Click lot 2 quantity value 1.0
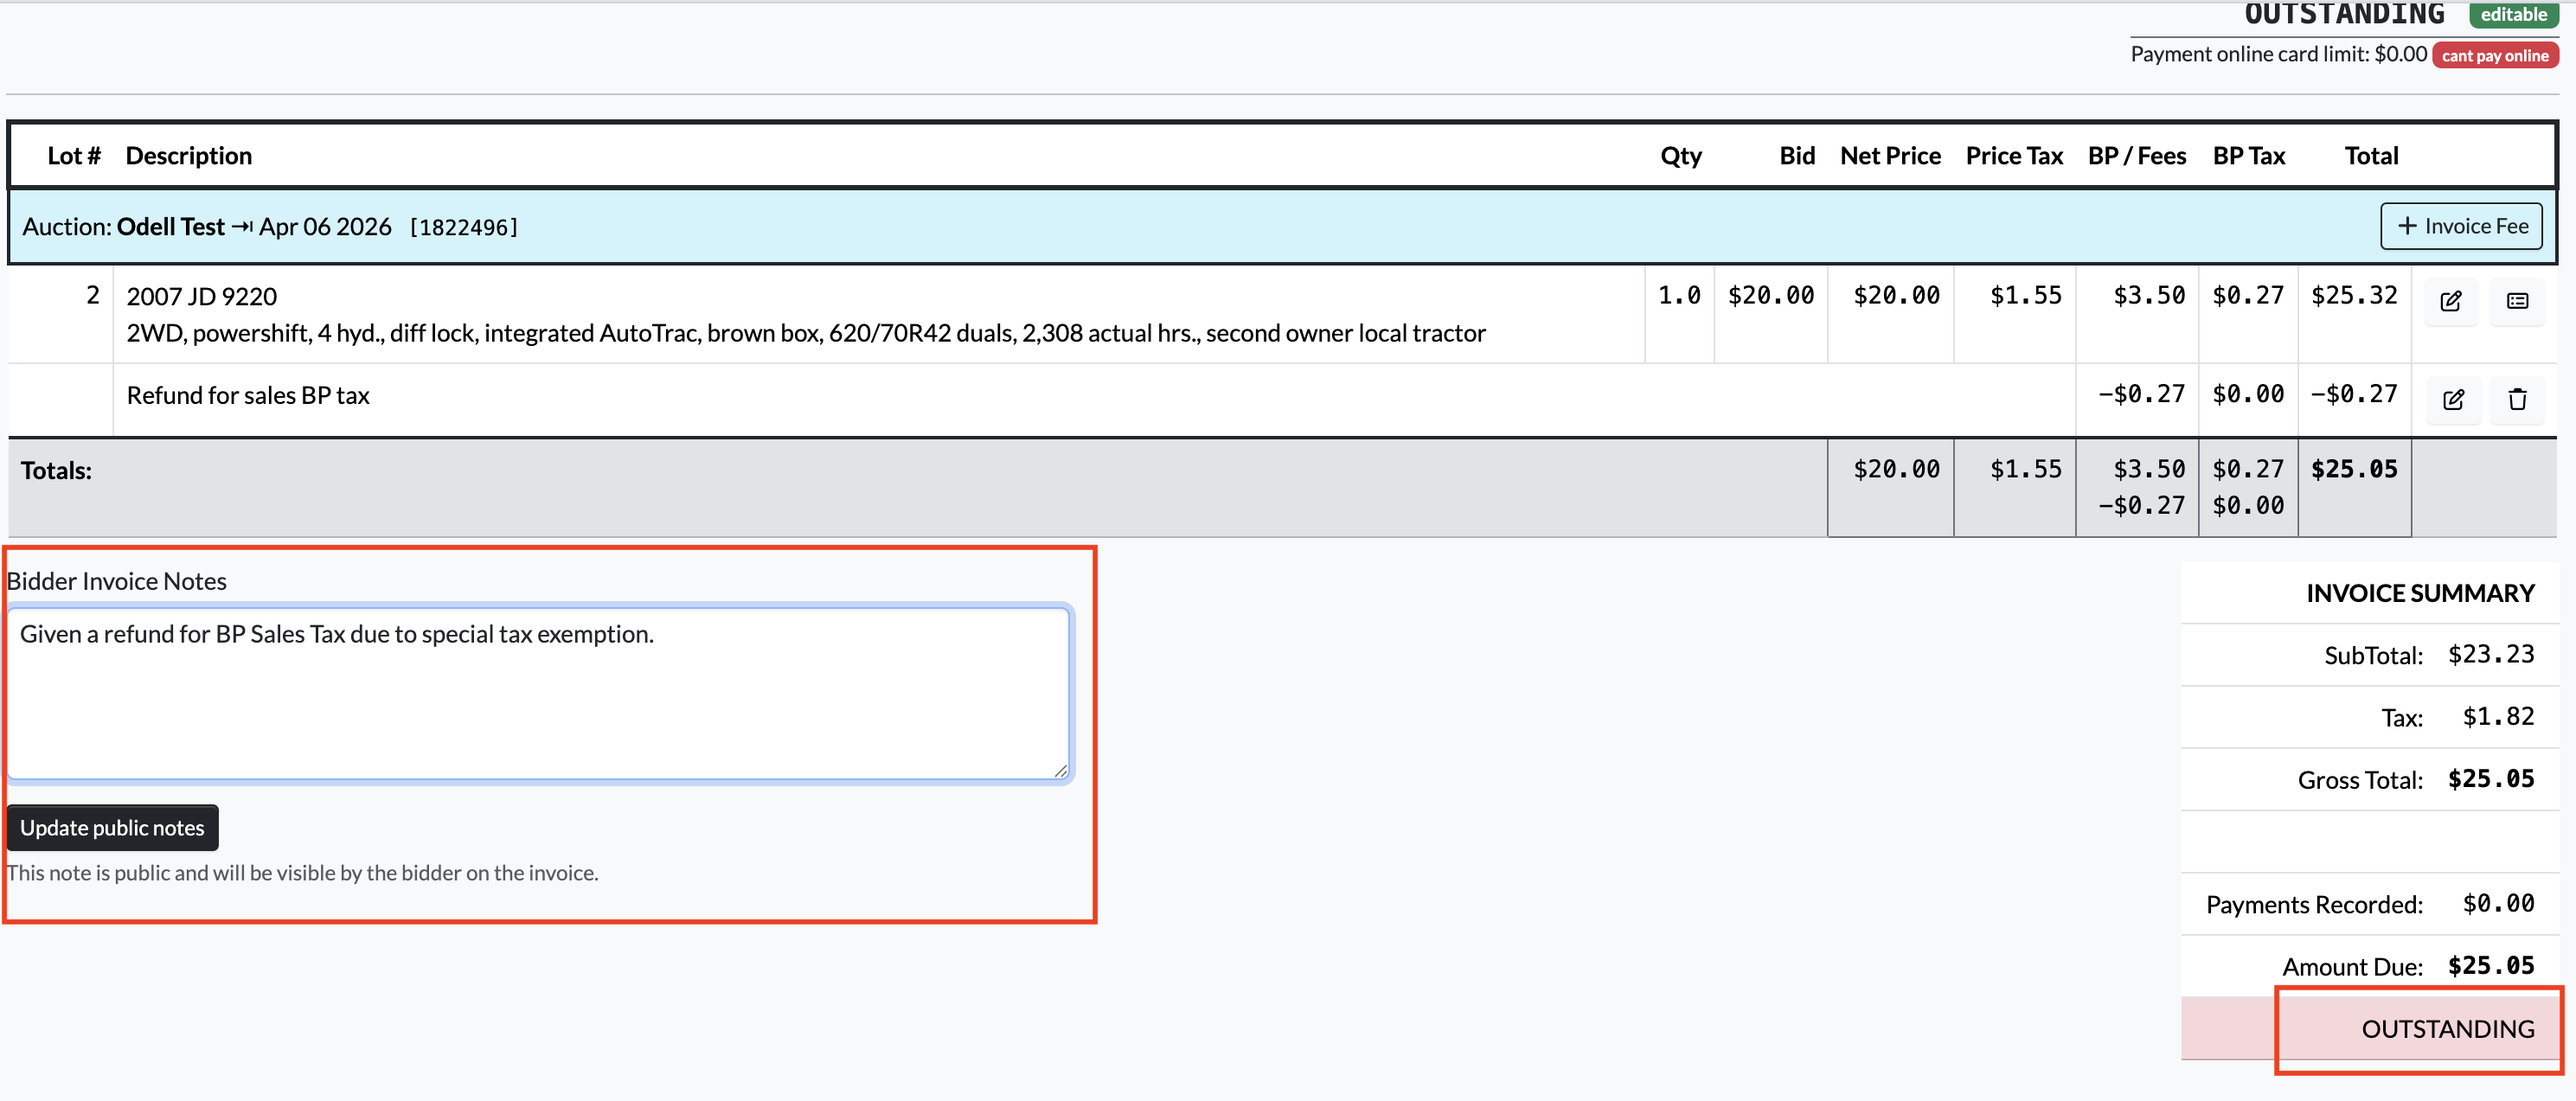 (x=1679, y=295)
